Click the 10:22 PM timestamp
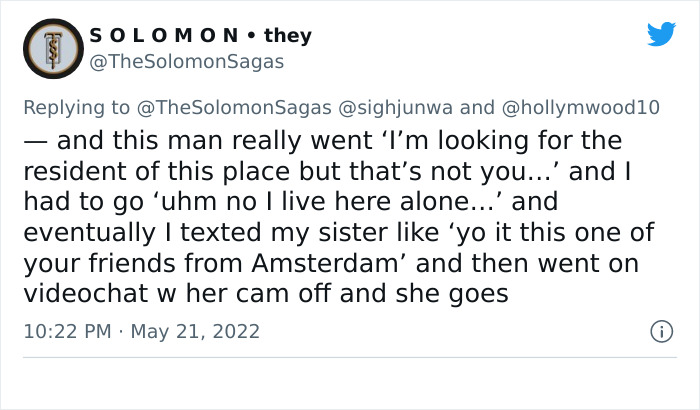The height and width of the screenshot is (410, 700). click(66, 331)
